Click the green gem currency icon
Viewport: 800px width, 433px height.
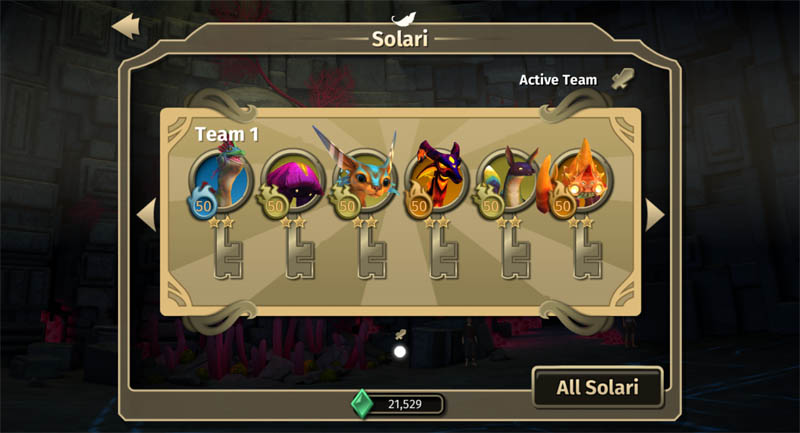pyautogui.click(x=362, y=404)
